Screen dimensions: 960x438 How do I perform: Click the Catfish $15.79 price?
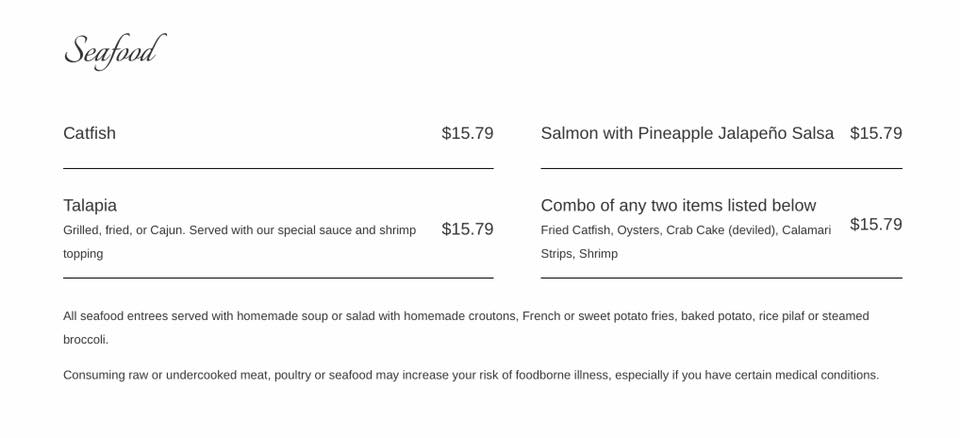[x=467, y=133]
